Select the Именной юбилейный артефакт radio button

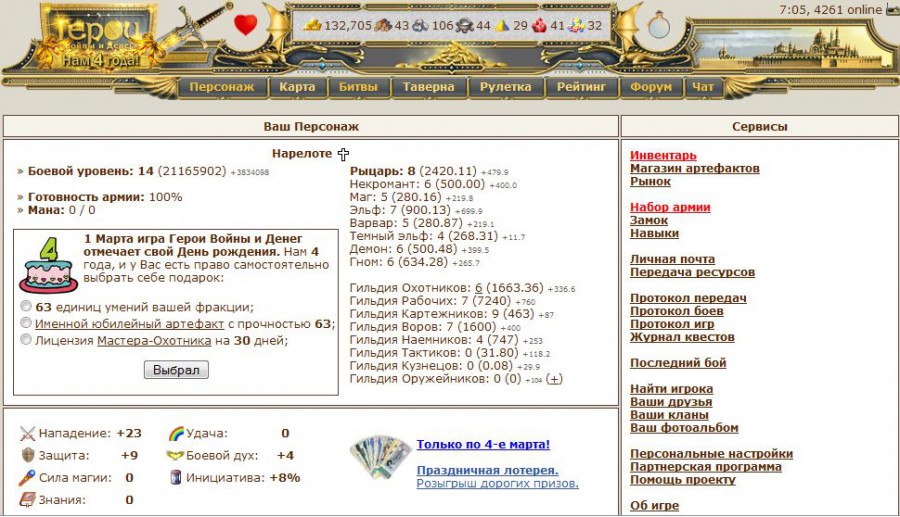(25, 322)
